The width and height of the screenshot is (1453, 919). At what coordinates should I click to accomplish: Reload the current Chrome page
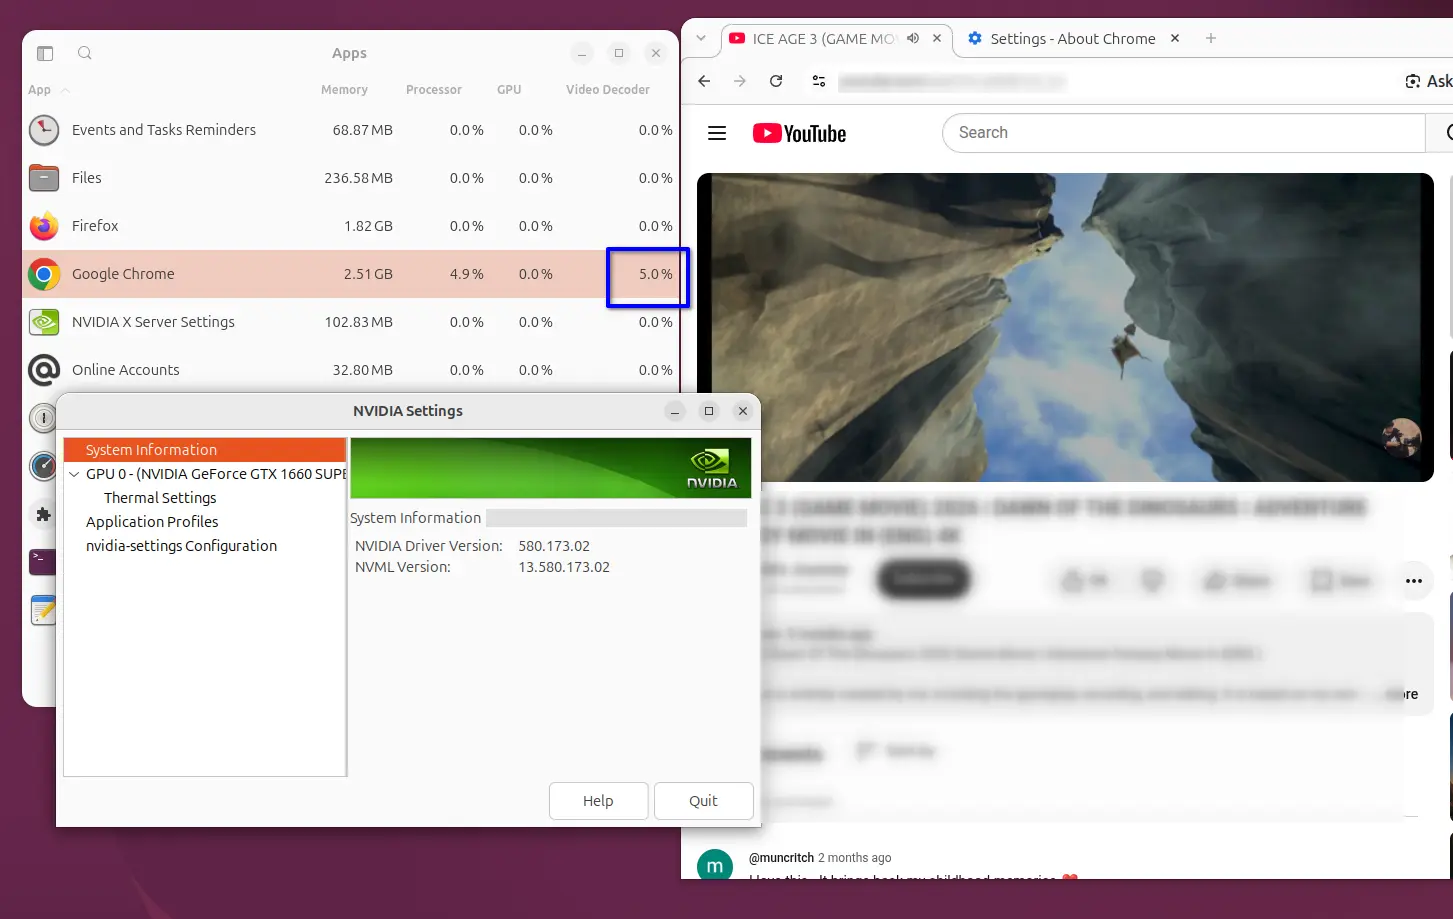tap(776, 81)
